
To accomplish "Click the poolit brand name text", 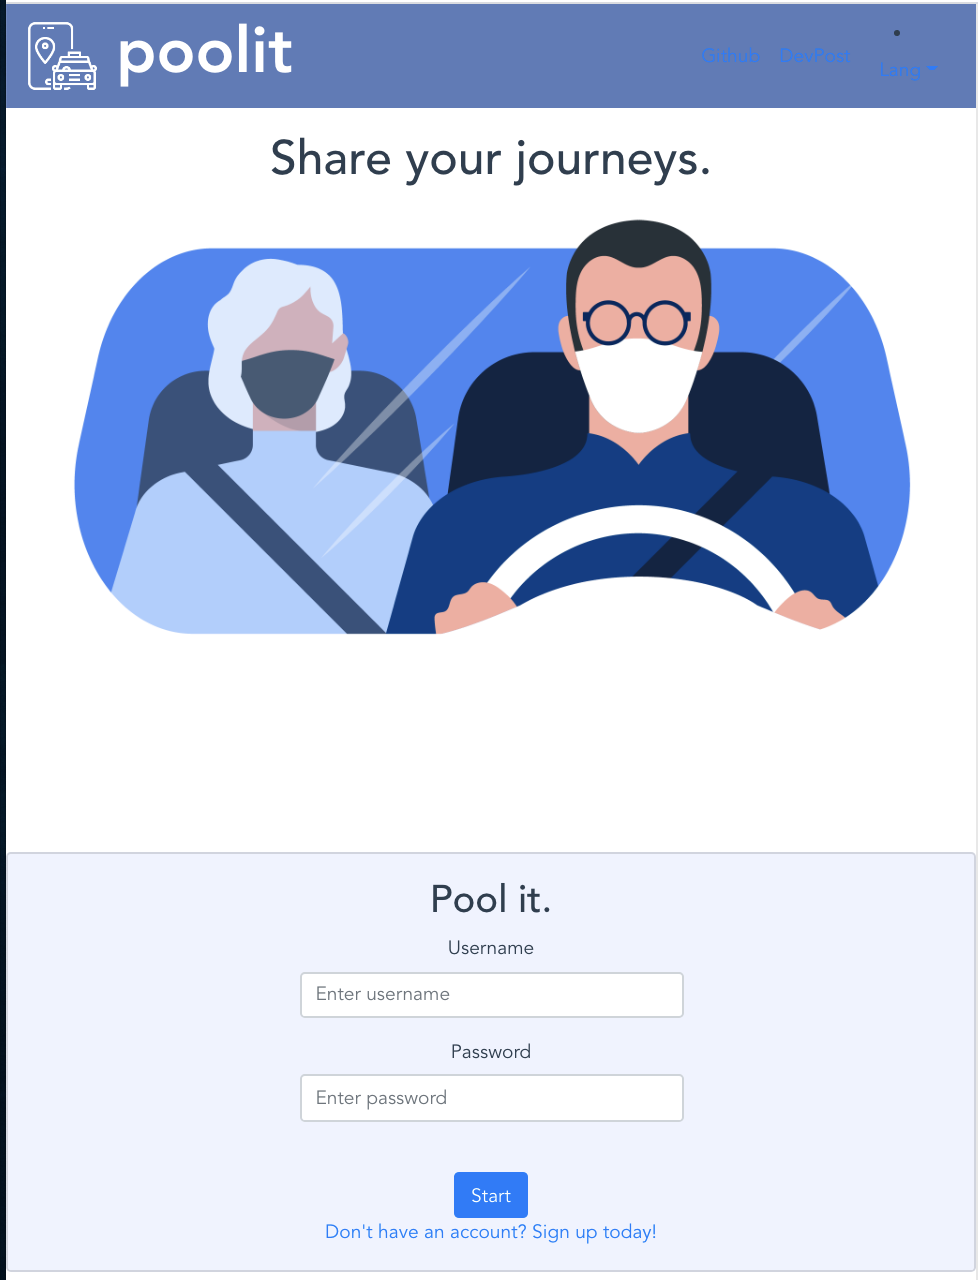I will click(206, 54).
